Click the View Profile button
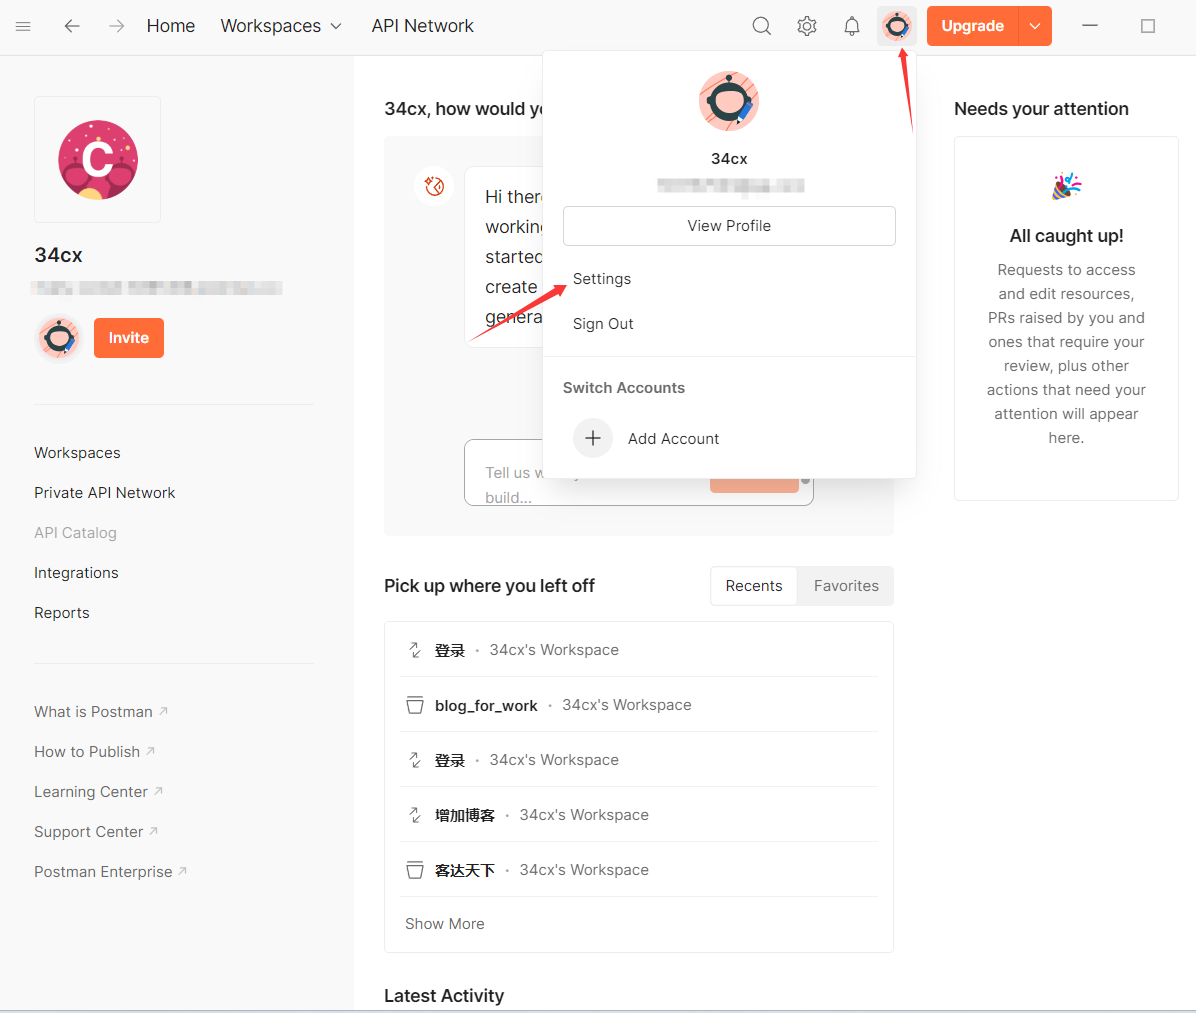 coord(729,226)
